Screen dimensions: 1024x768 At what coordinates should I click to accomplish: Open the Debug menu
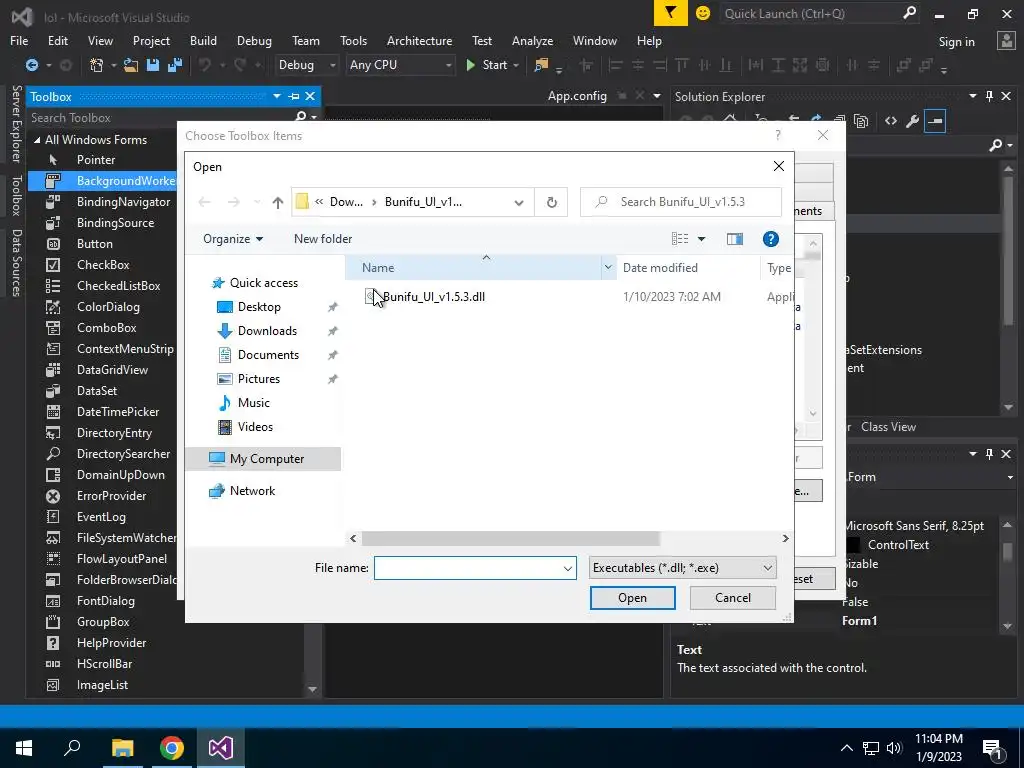[254, 40]
